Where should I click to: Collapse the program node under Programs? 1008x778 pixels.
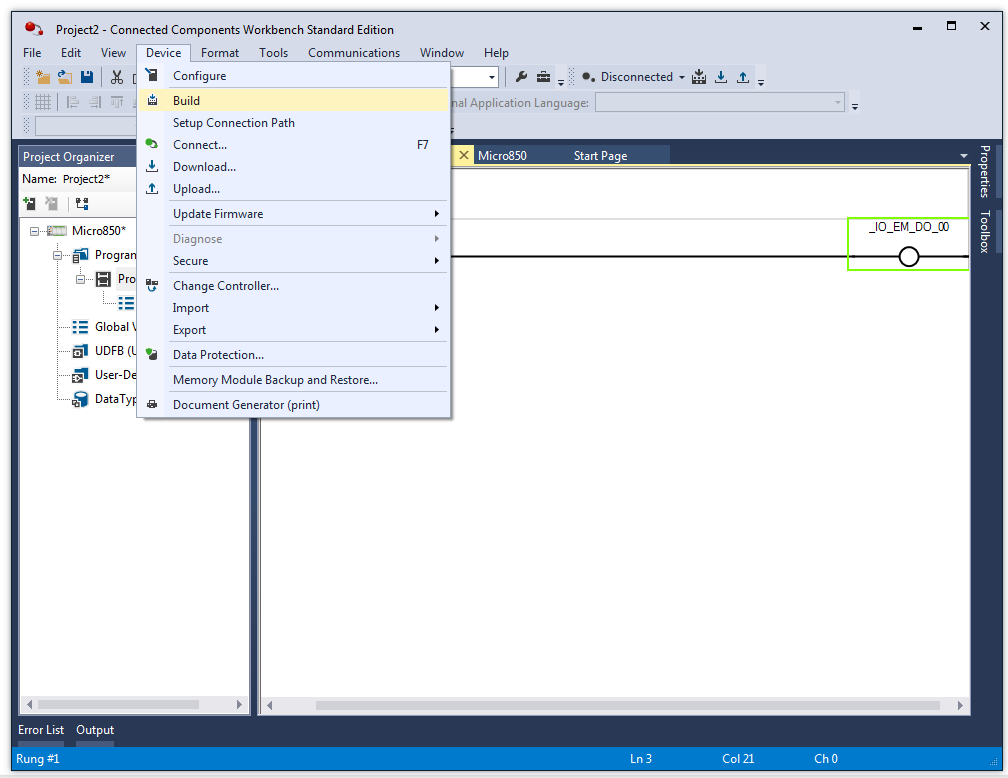click(80, 279)
